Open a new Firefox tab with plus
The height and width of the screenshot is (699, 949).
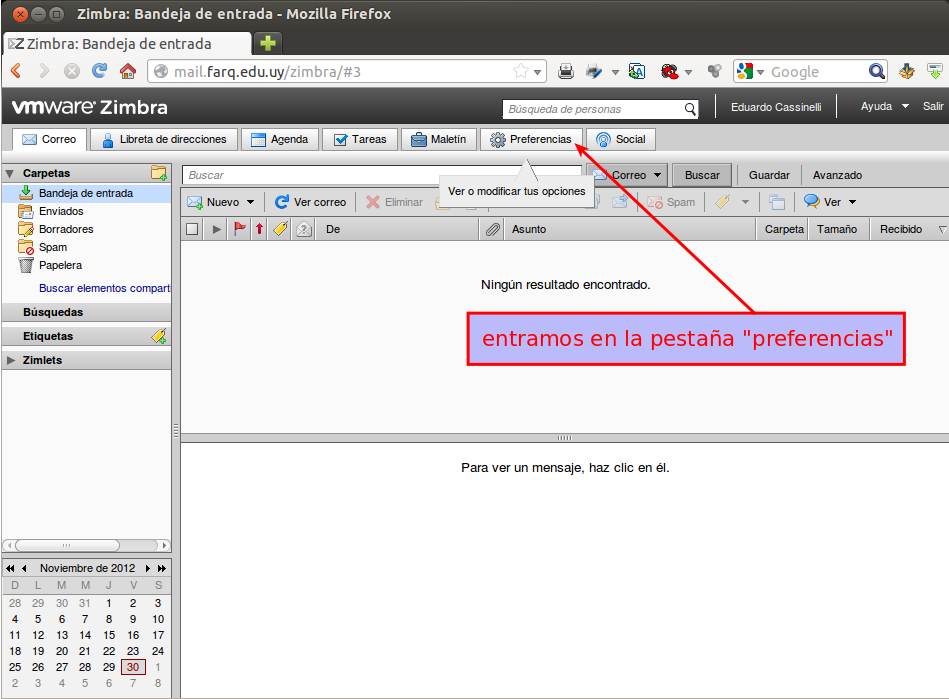click(x=268, y=43)
